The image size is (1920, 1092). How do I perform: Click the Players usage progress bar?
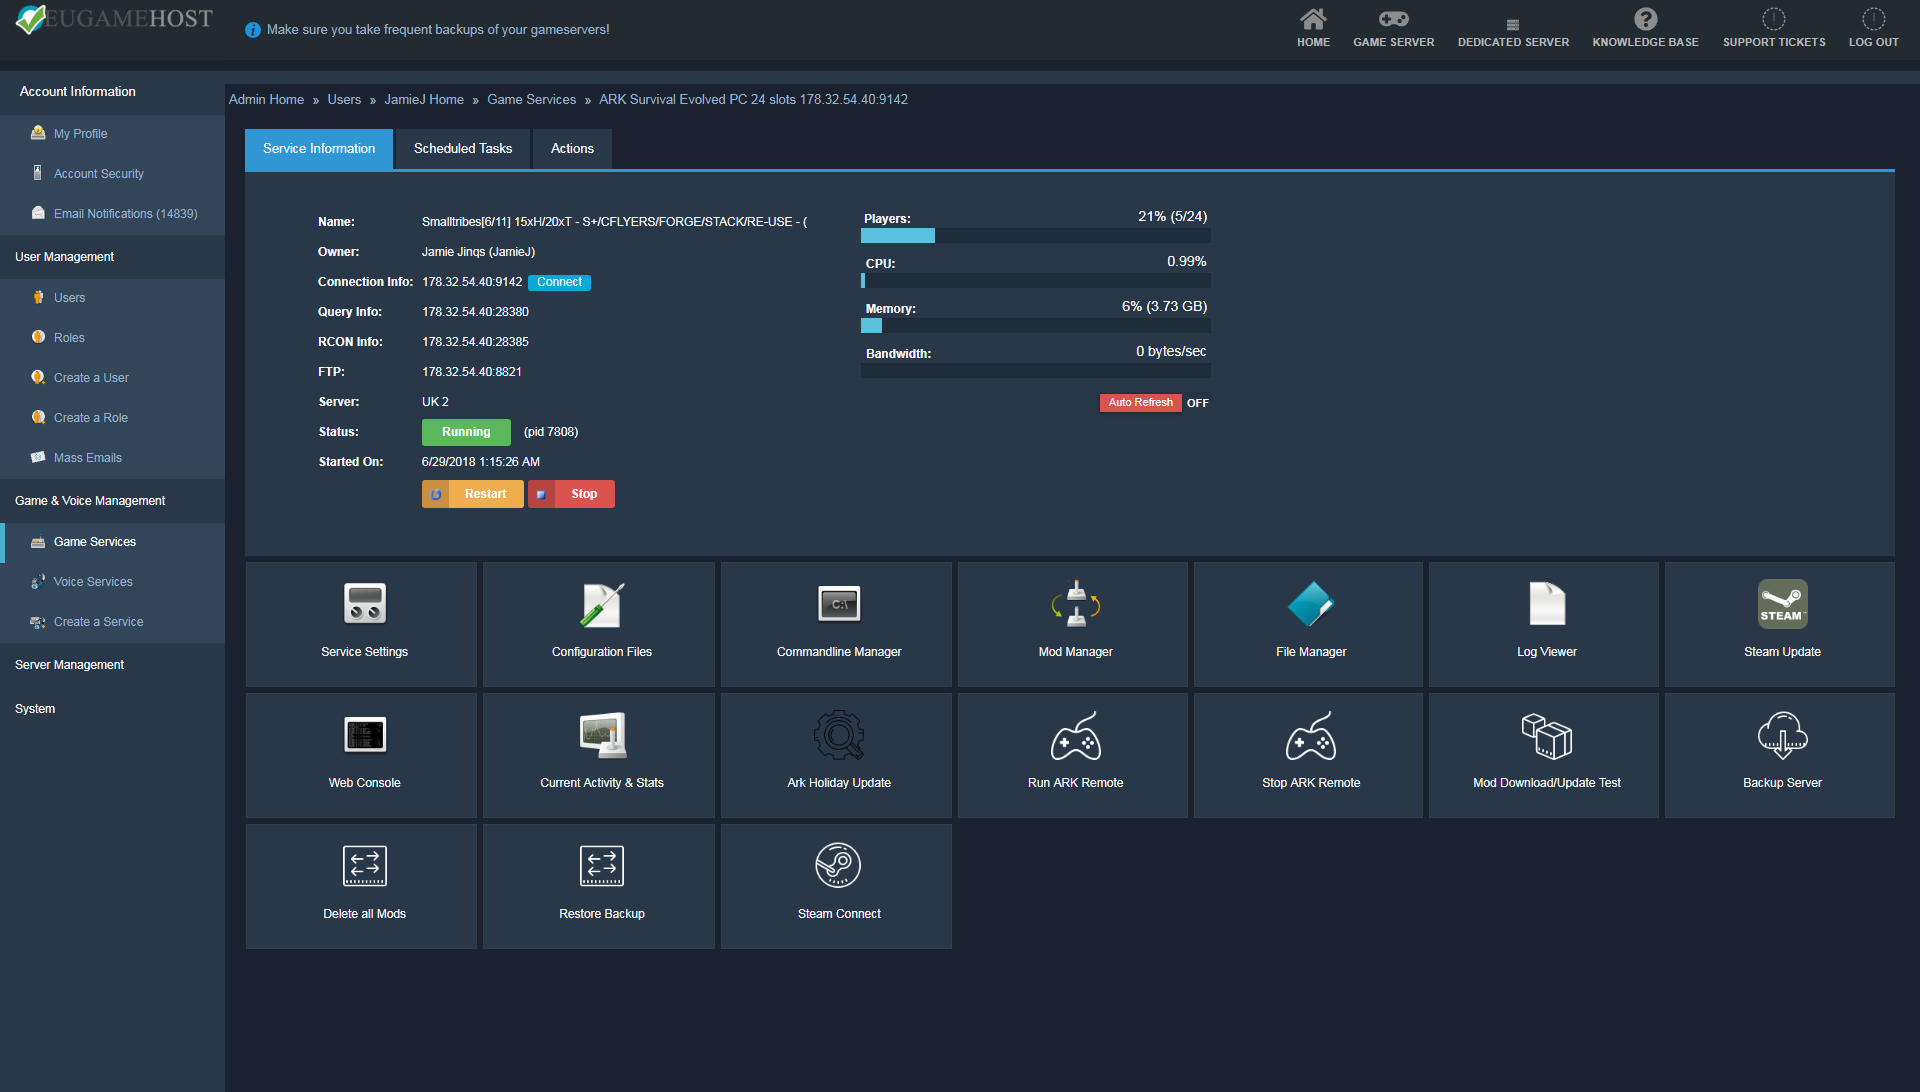point(1035,236)
